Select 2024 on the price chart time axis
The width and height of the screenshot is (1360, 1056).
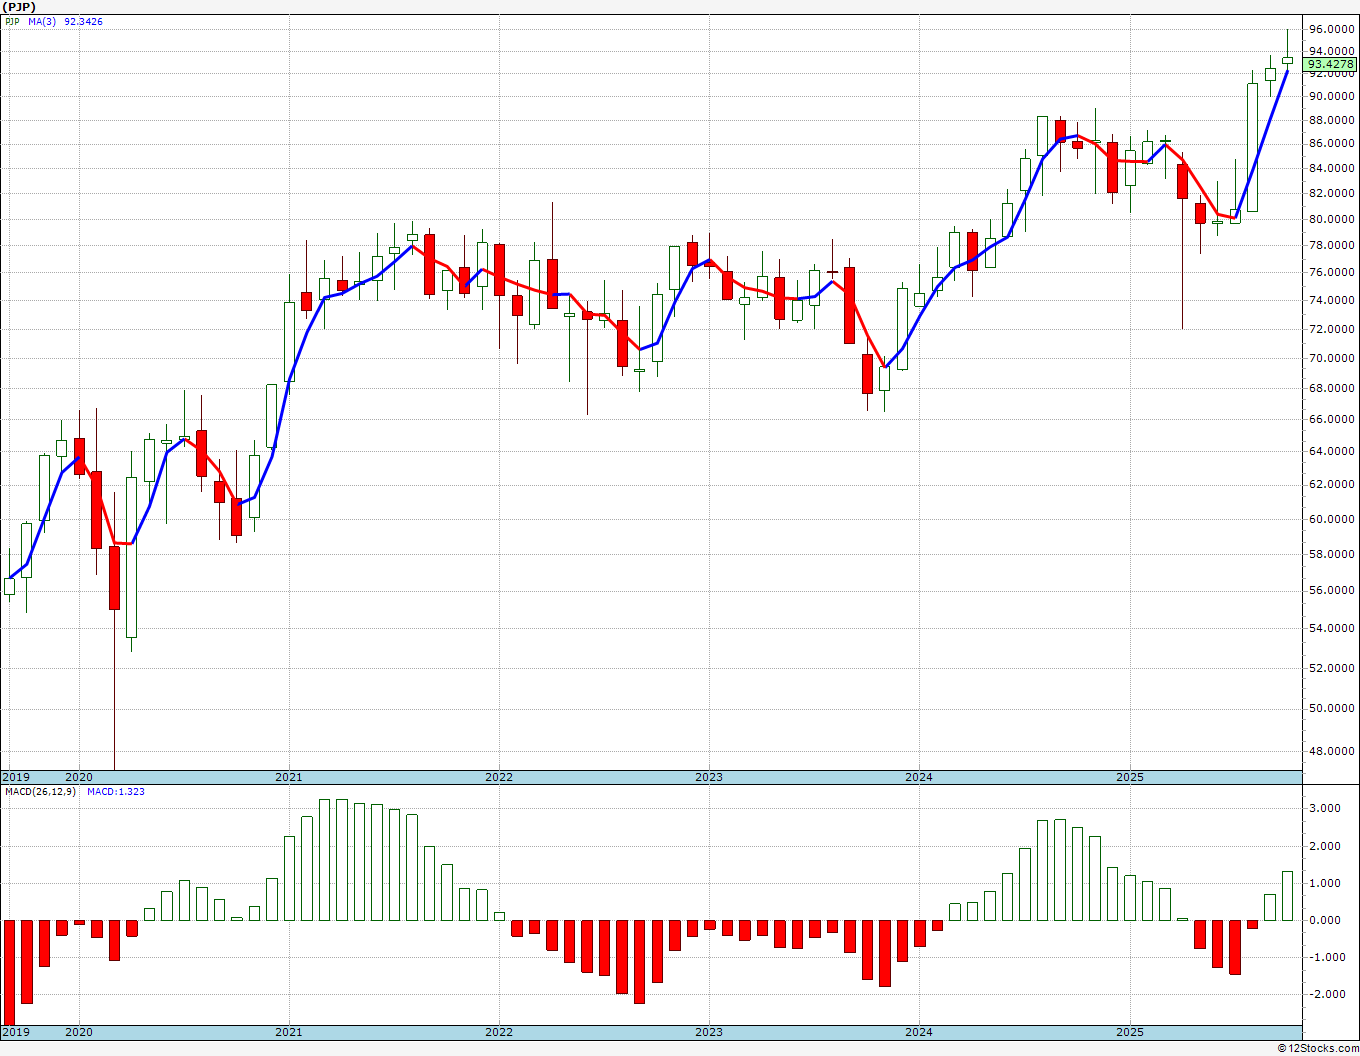918,777
